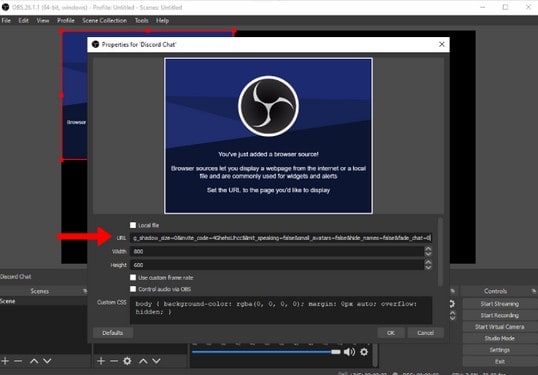Check Use custom frame rate
This screenshot has height=375, width=538.
pos(133,277)
